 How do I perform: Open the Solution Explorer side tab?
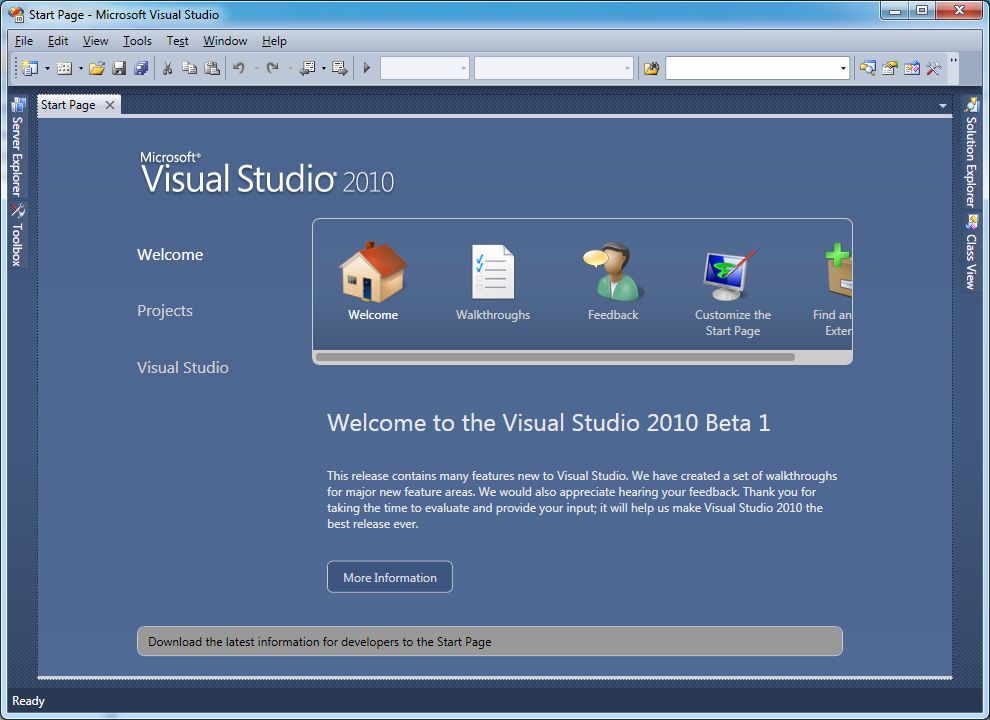click(971, 152)
